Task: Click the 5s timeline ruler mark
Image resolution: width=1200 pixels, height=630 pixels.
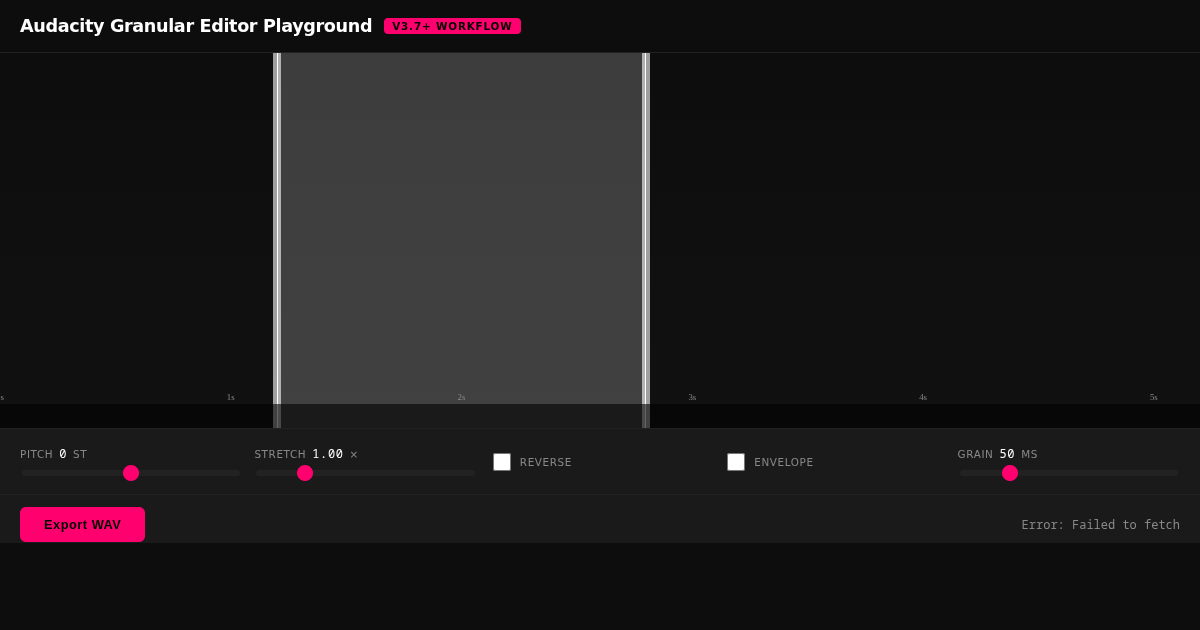Action: click(1154, 397)
